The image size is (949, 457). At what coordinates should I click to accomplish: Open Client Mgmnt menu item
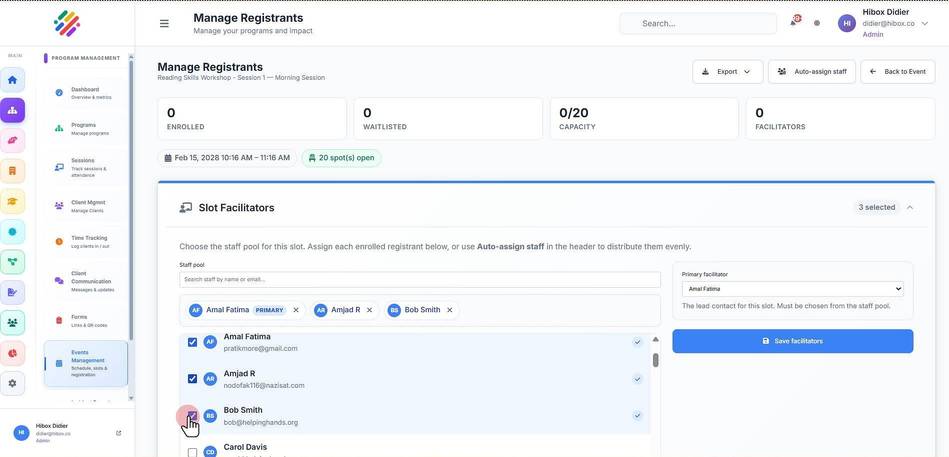pyautogui.click(x=86, y=206)
